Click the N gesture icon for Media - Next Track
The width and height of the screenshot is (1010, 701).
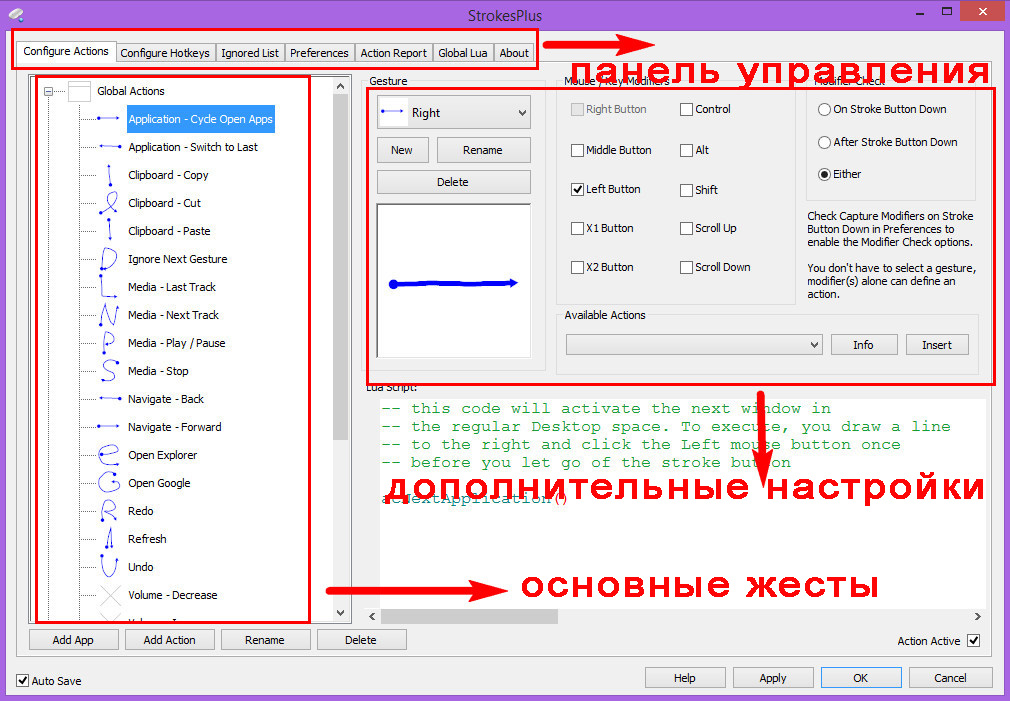(109, 315)
